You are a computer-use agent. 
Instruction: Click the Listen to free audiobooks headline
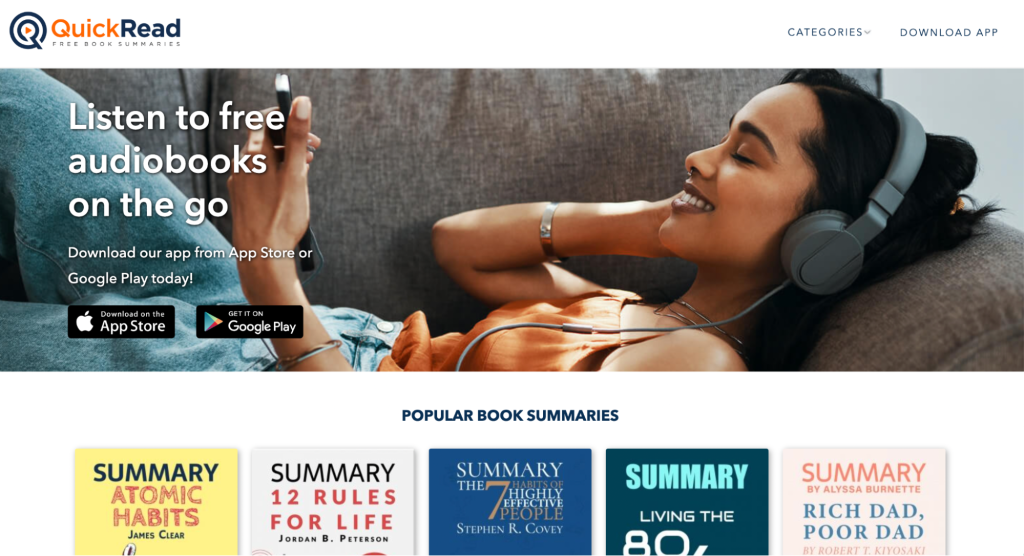point(177,161)
